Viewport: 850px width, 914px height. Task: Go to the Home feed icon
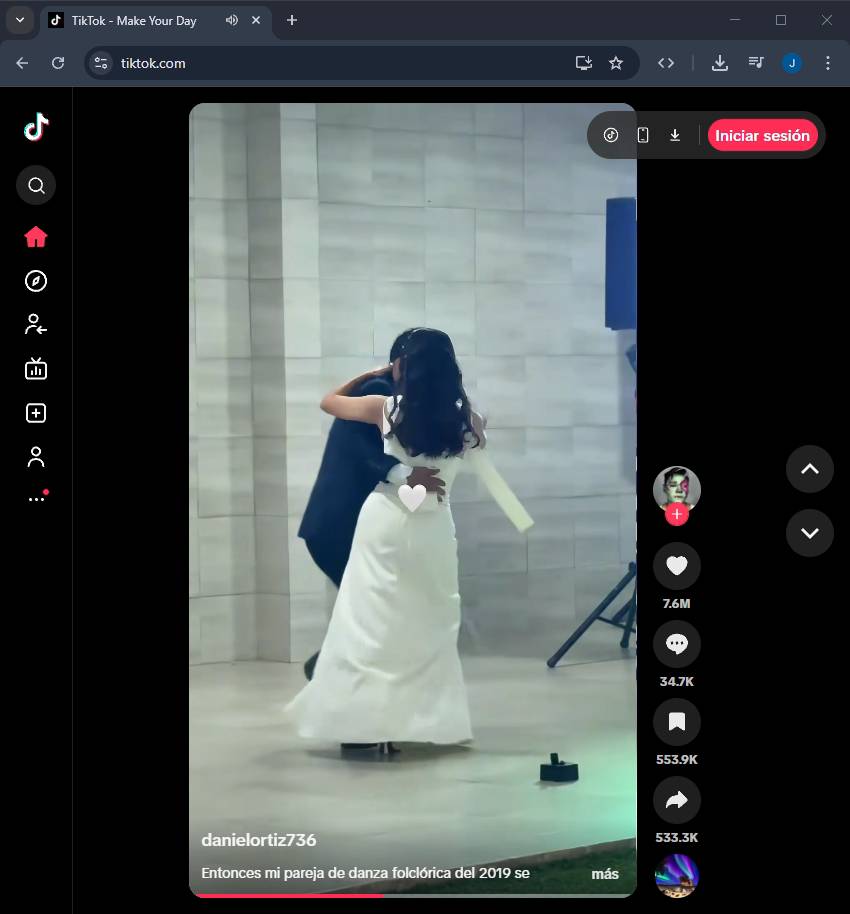36,237
